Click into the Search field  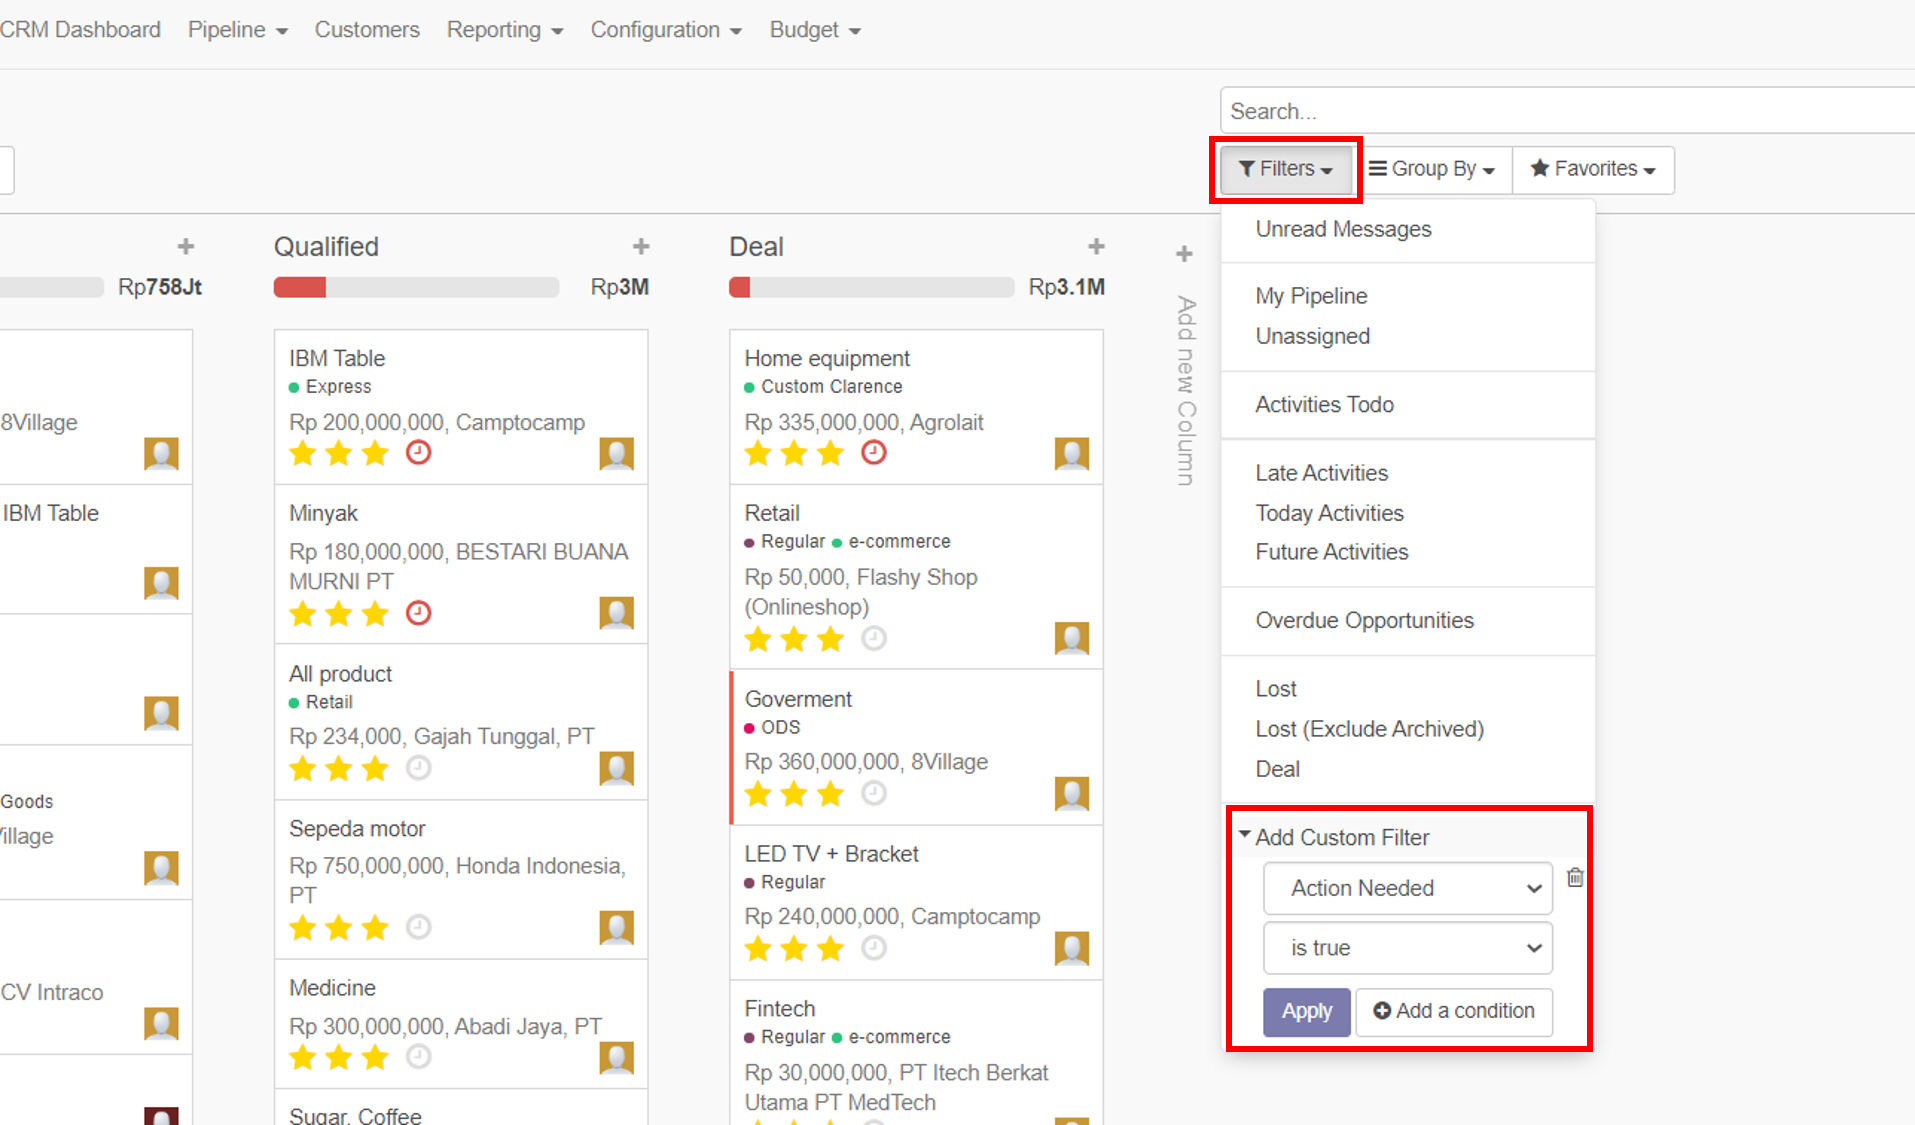pos(1567,111)
